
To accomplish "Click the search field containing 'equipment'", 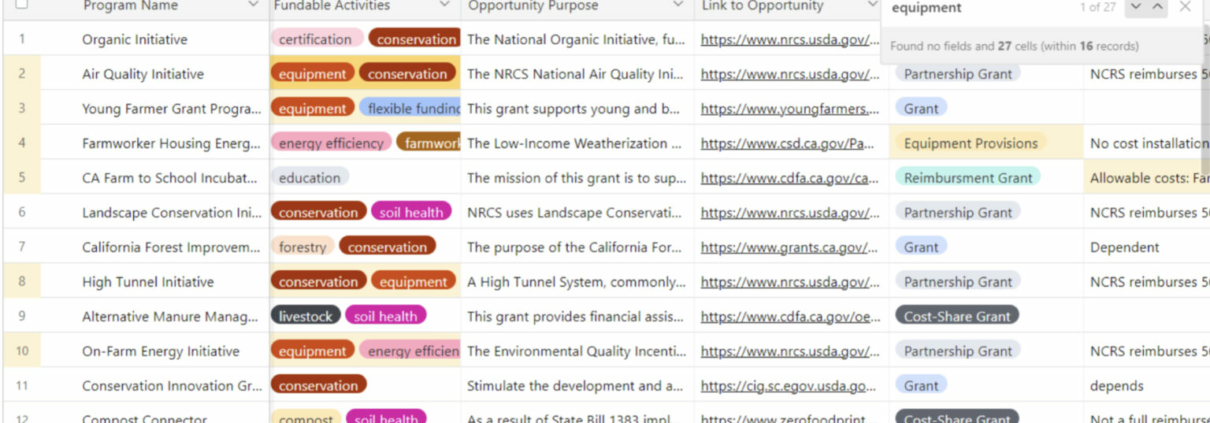I will coord(975,8).
